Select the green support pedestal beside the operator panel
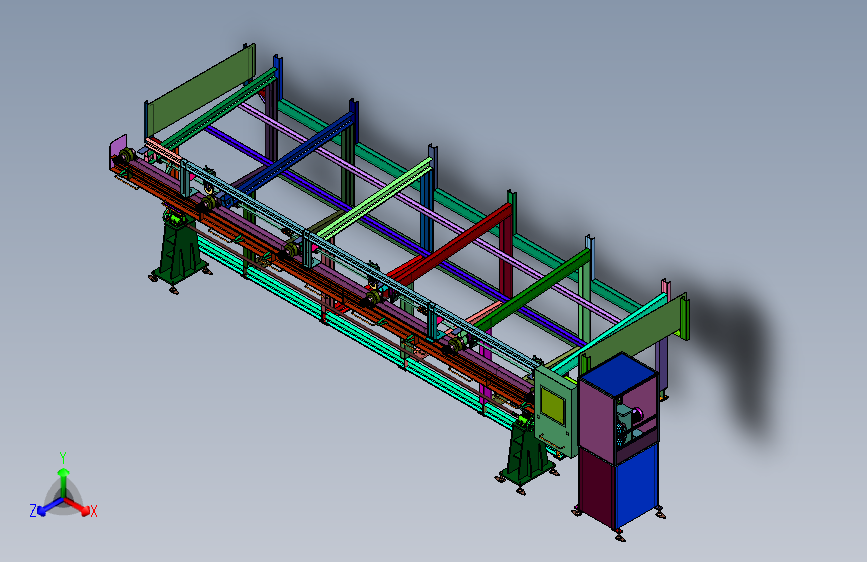867x562 pixels. click(x=526, y=452)
